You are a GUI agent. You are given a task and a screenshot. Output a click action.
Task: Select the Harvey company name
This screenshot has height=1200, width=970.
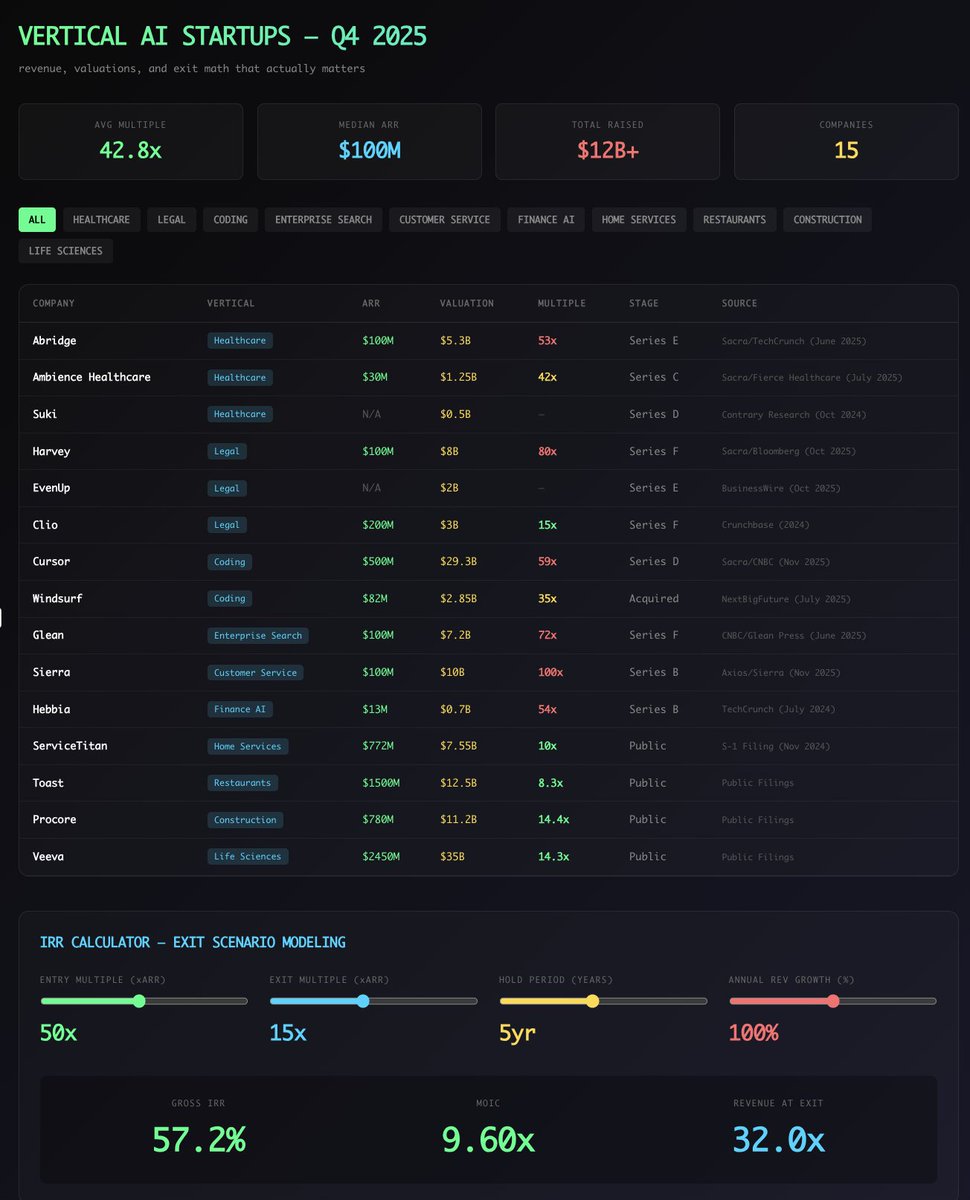coord(52,451)
